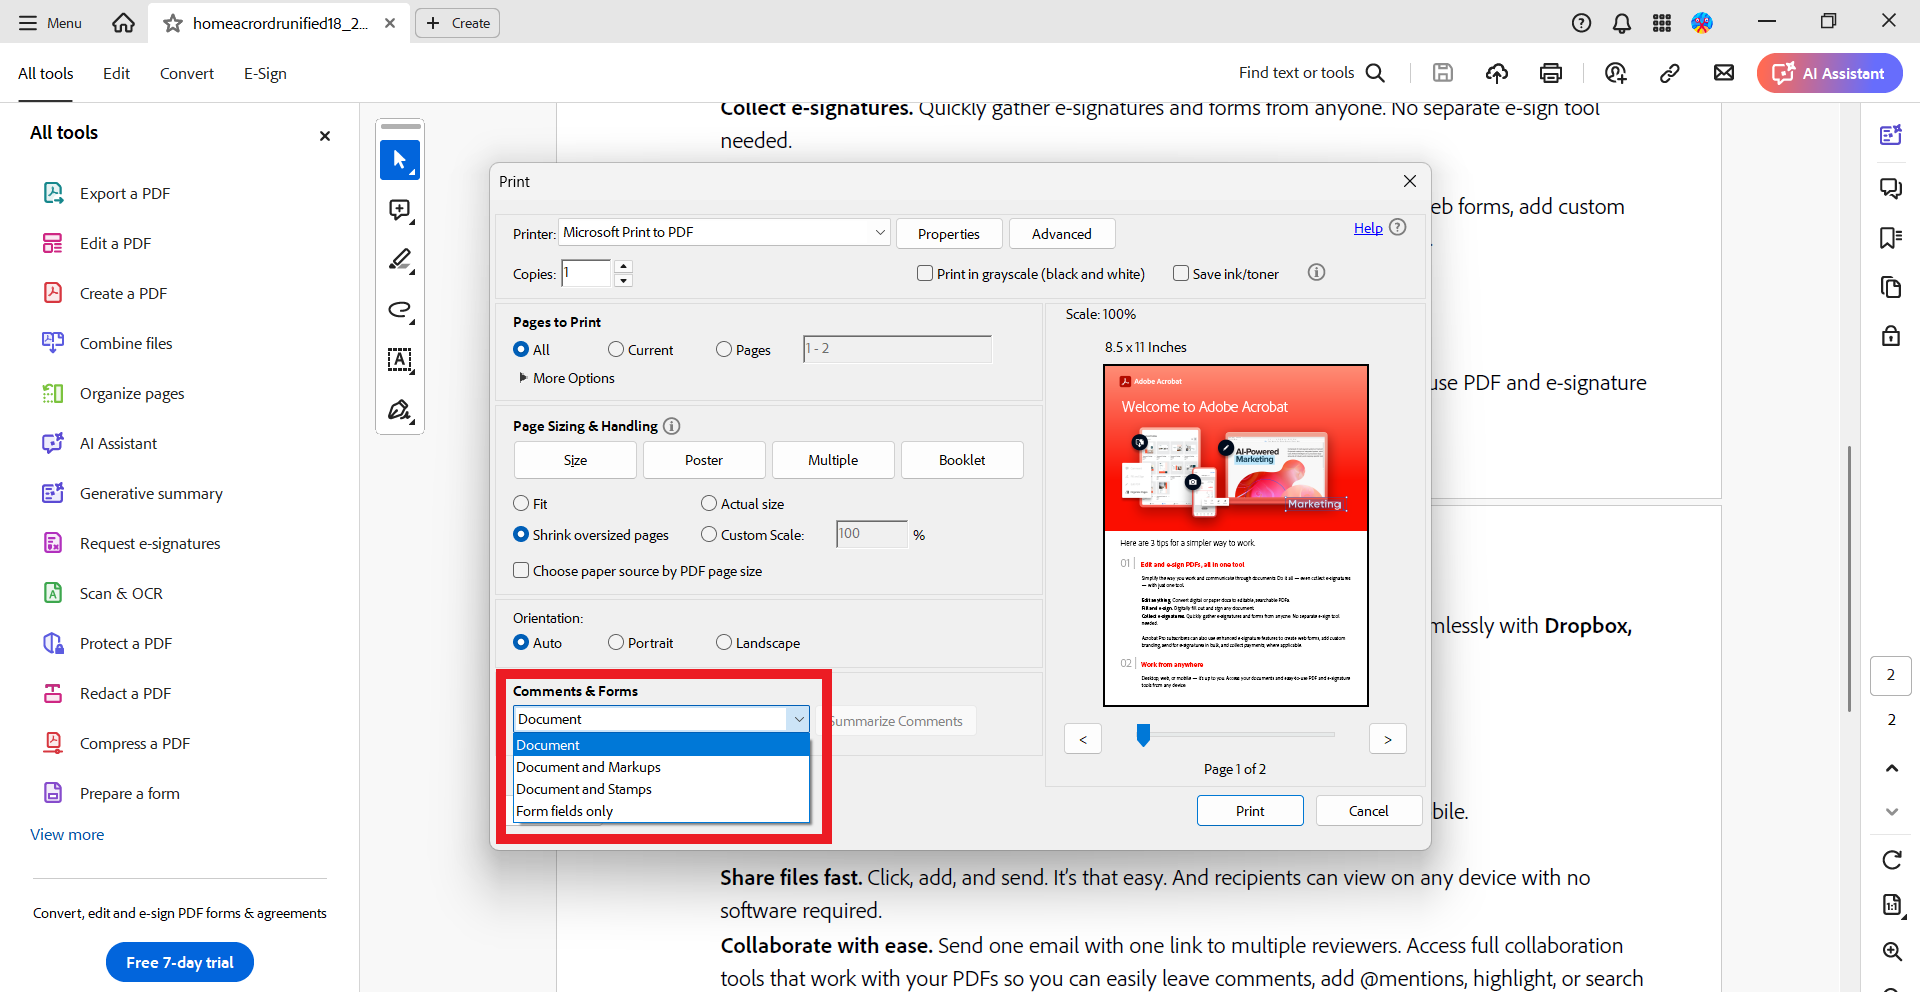Screen dimensions: 1920x992
Task: Open the Help link in Print dialog
Action: coord(1368,228)
